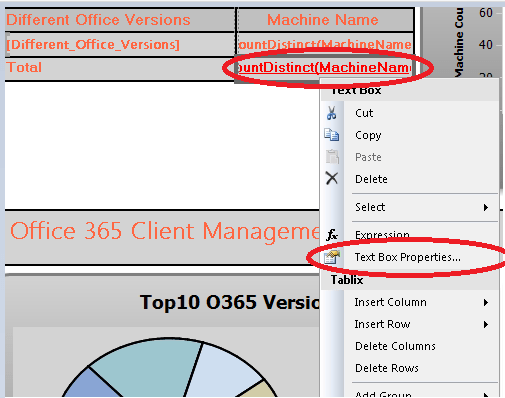Select the Different Office Versions header cell
The width and height of the screenshot is (505, 398).
click(120, 20)
